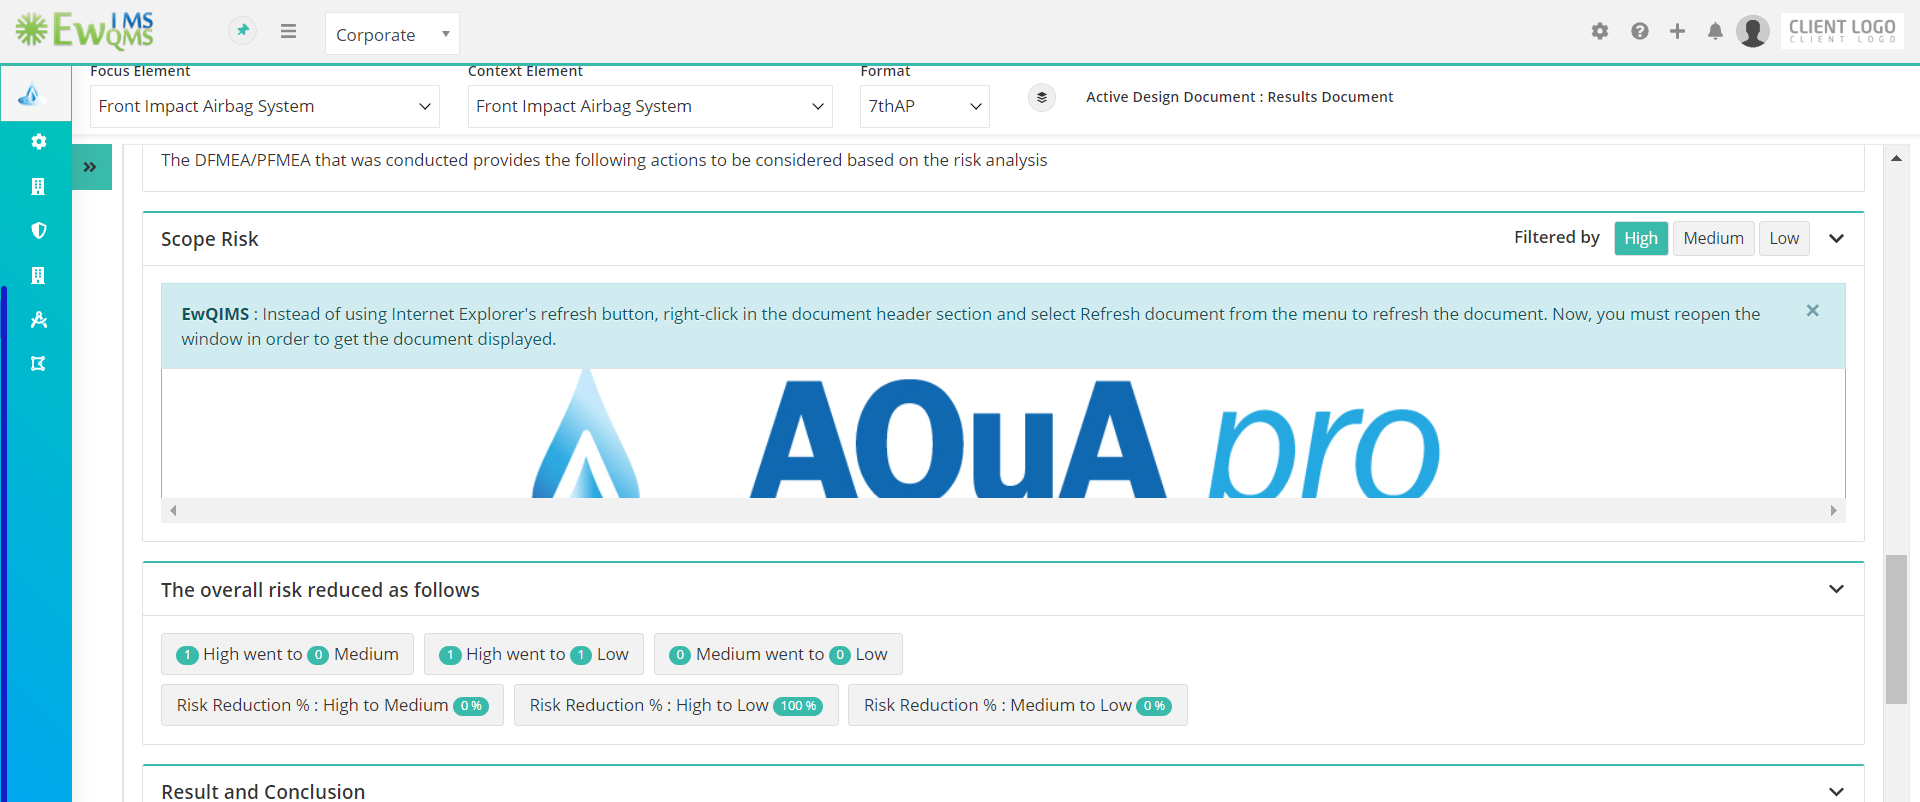Toggle the Medium risk filter
This screenshot has width=1920, height=802.
pos(1713,238)
